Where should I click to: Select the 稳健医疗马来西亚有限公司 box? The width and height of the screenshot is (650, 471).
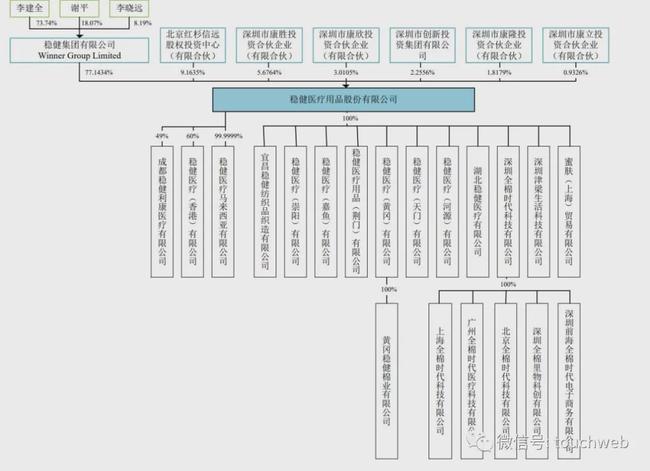pos(223,211)
